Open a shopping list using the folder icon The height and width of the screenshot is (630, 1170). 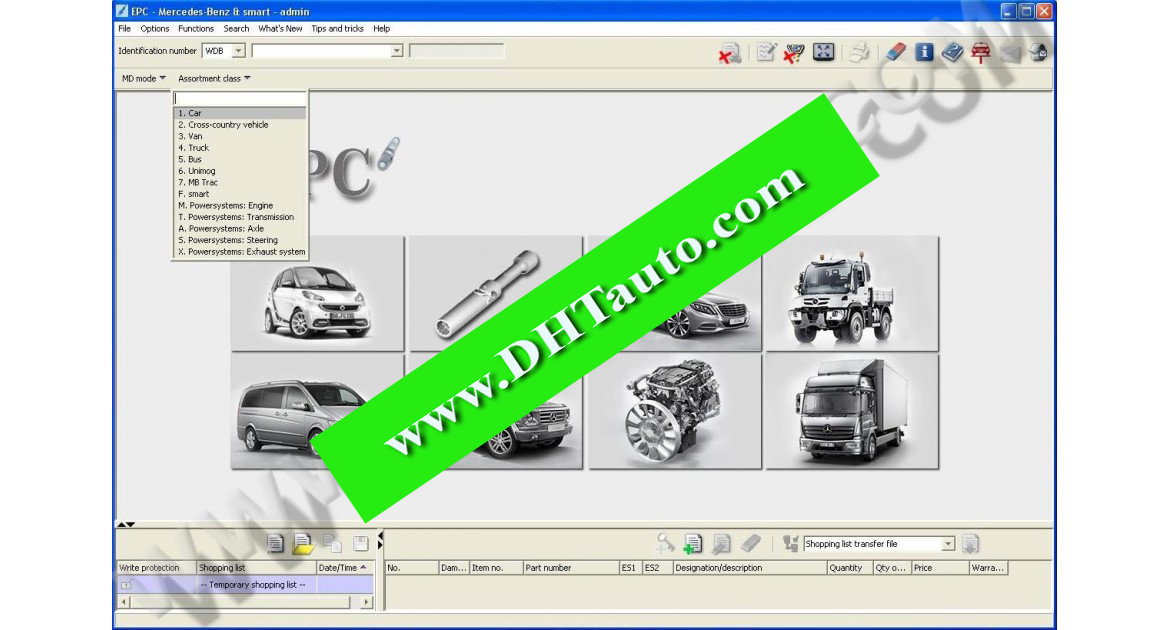point(305,543)
